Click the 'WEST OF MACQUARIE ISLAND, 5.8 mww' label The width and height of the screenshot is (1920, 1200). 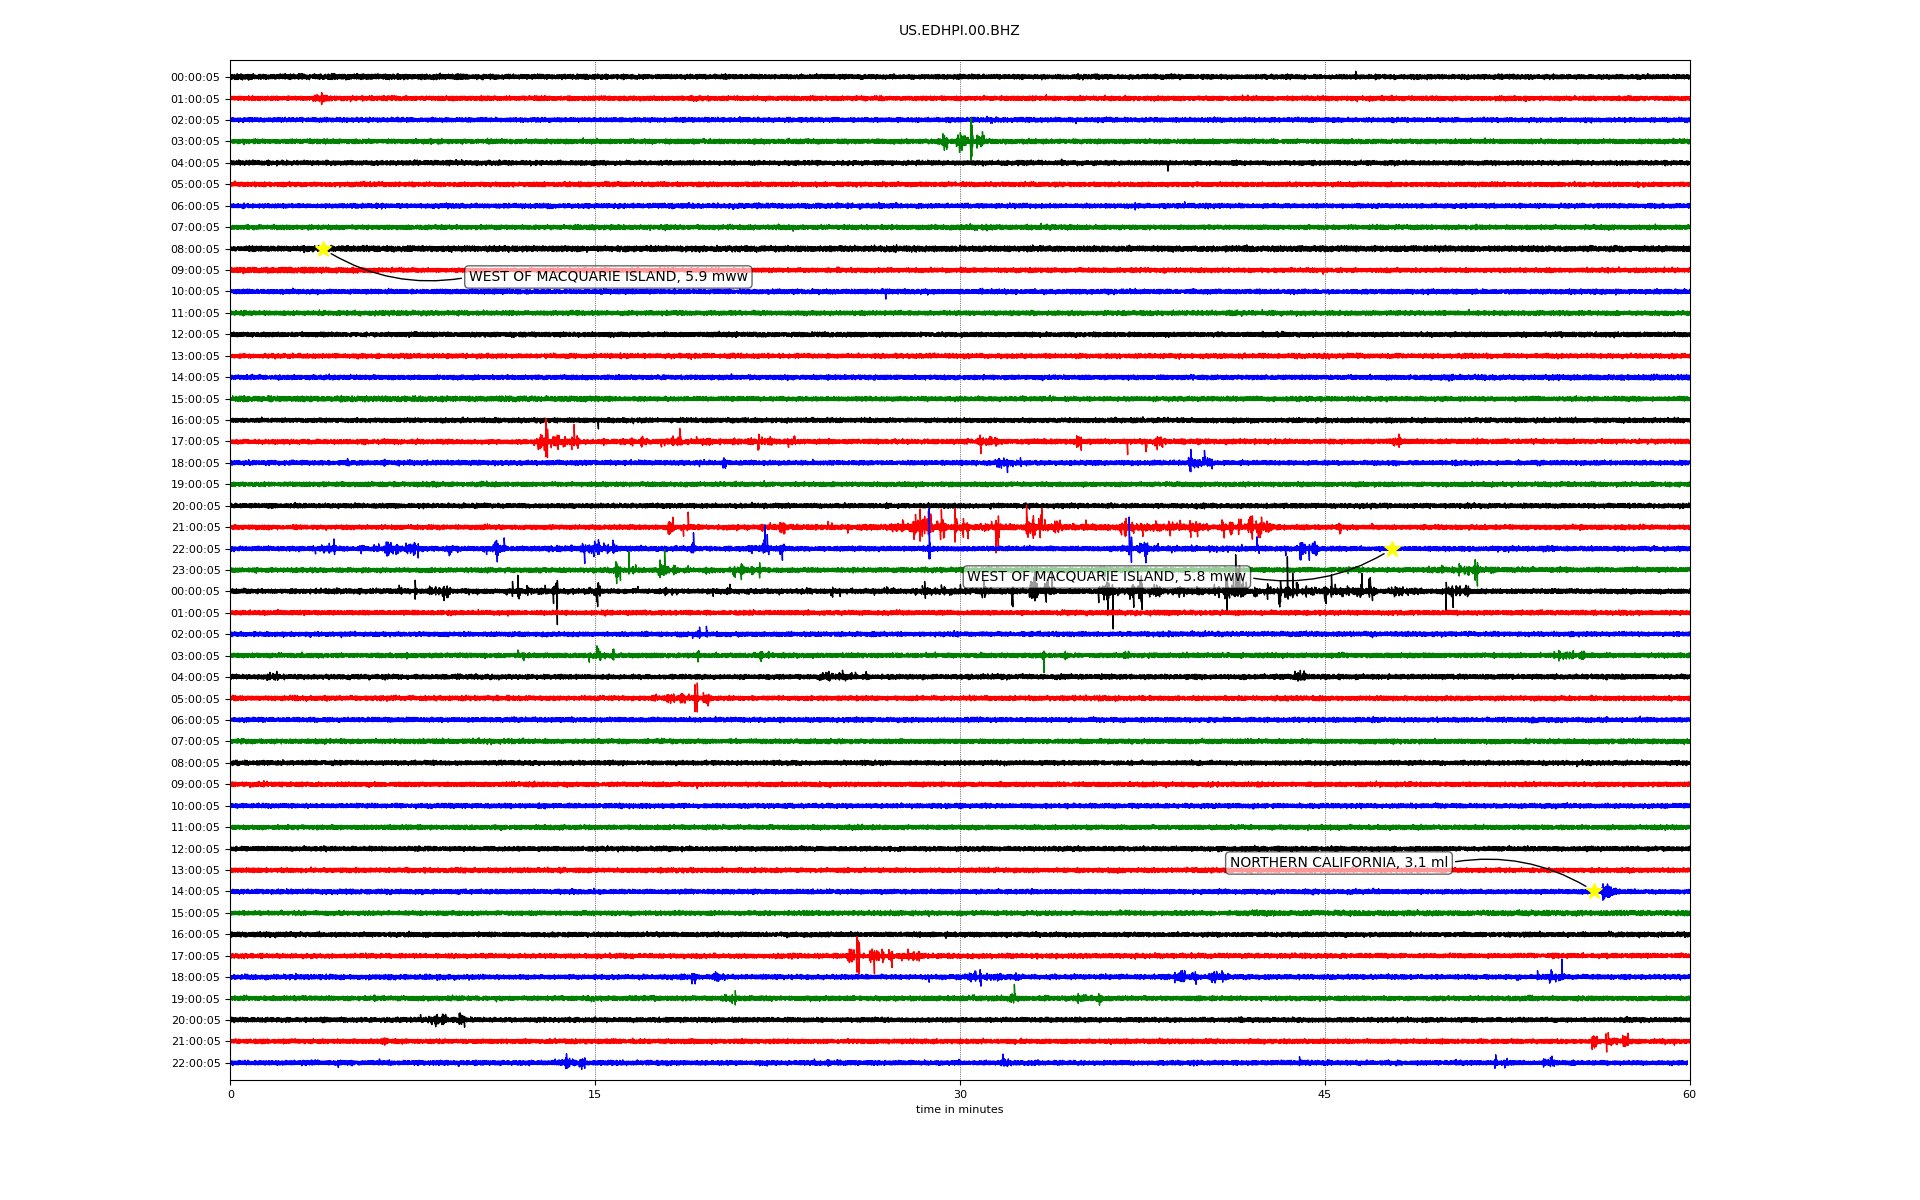1106,577
